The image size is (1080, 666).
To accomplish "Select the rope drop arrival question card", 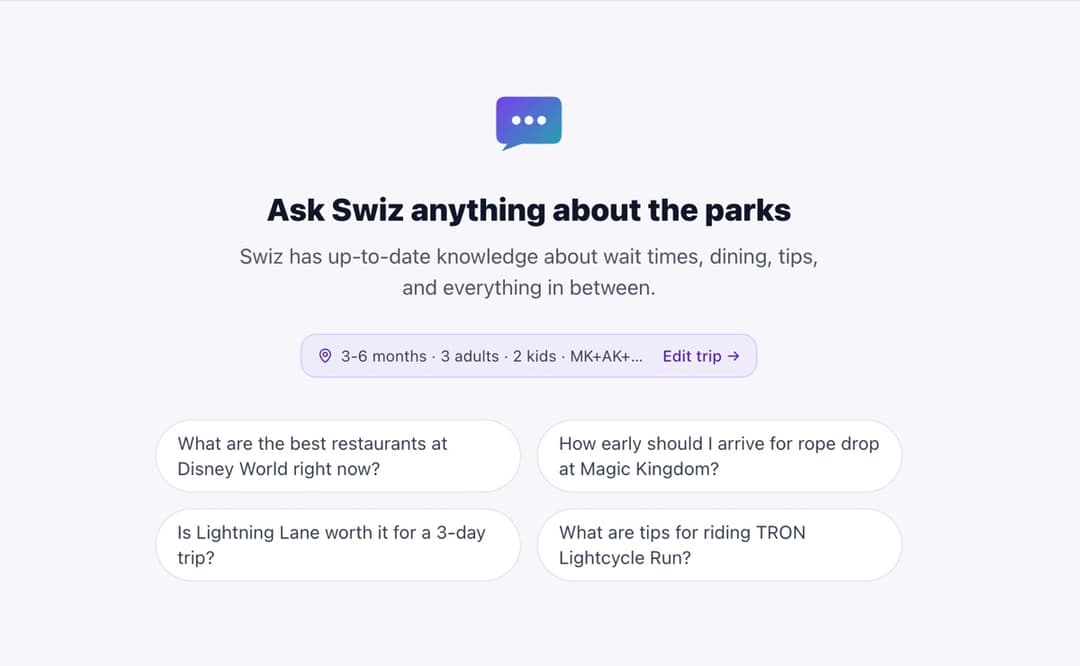I will [x=719, y=456].
